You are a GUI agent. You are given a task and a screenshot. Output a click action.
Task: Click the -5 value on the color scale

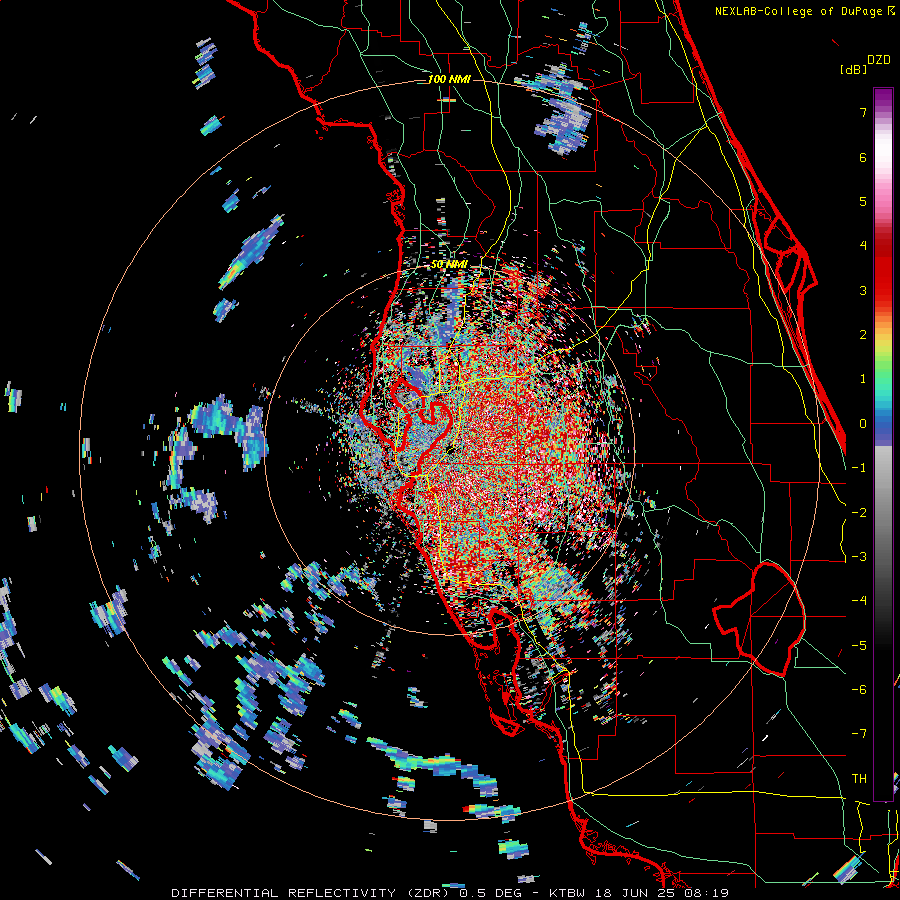pos(859,646)
